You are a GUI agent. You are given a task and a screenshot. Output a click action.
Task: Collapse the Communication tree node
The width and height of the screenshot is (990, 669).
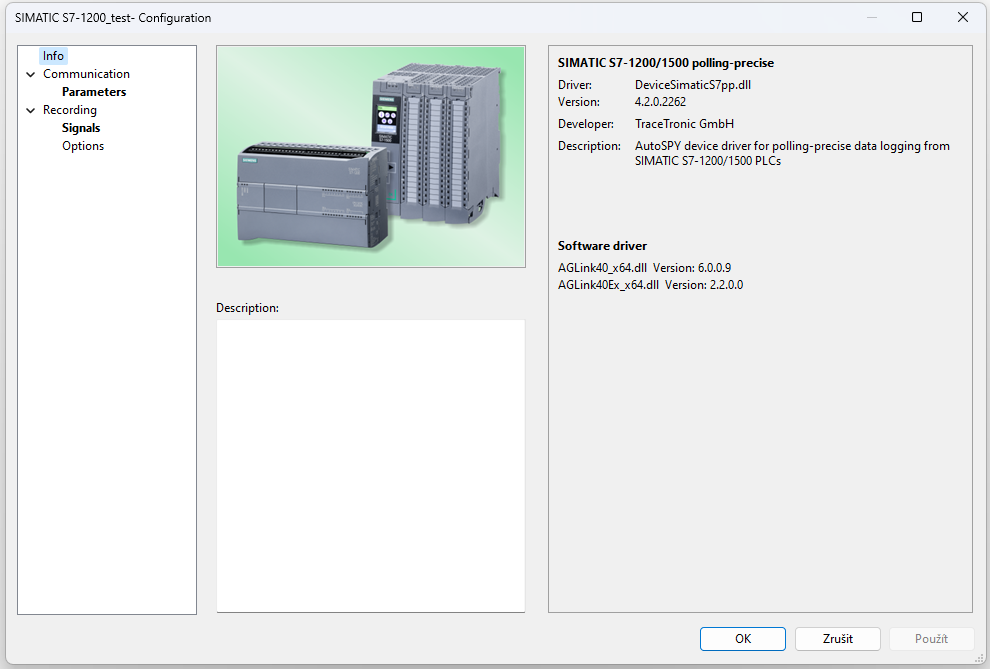coord(30,74)
